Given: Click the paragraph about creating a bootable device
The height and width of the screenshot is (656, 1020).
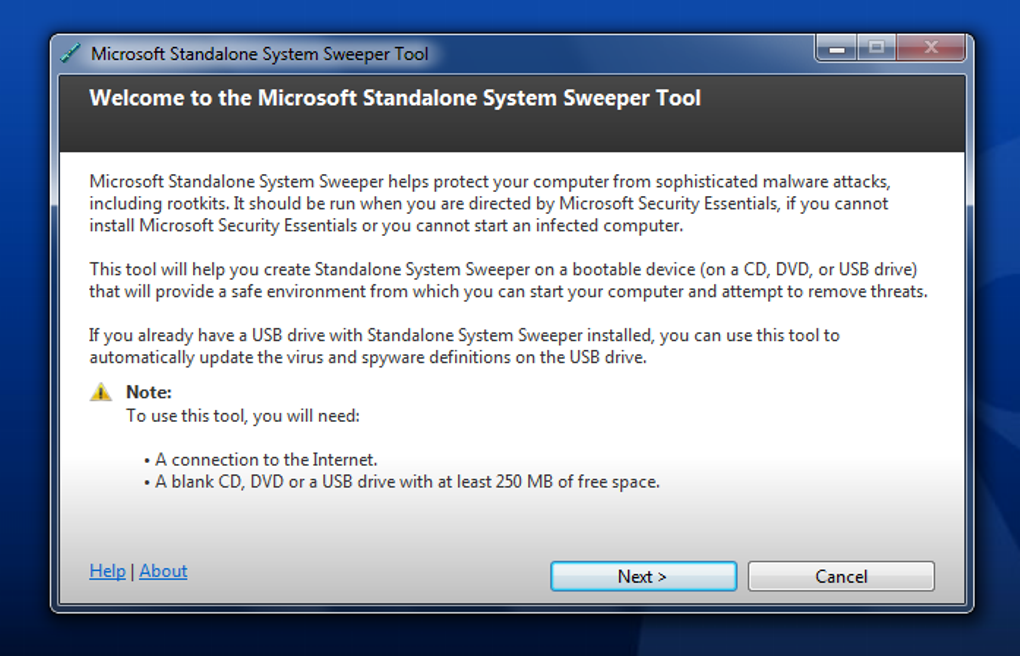Looking at the screenshot, I should [x=508, y=281].
